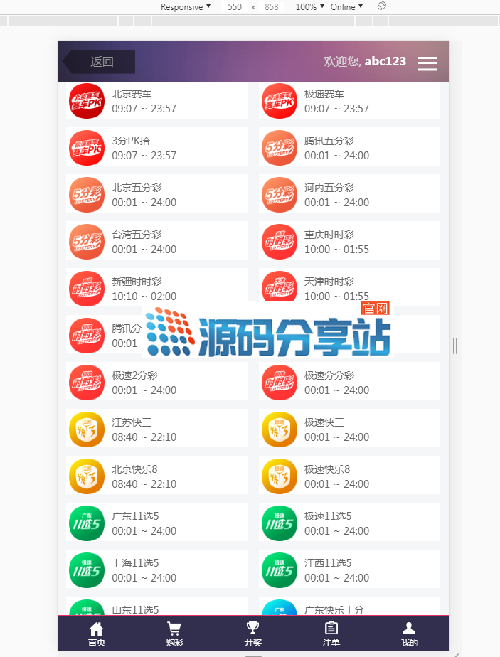
Task: Open the 我的 profile tab
Action: pos(409,634)
